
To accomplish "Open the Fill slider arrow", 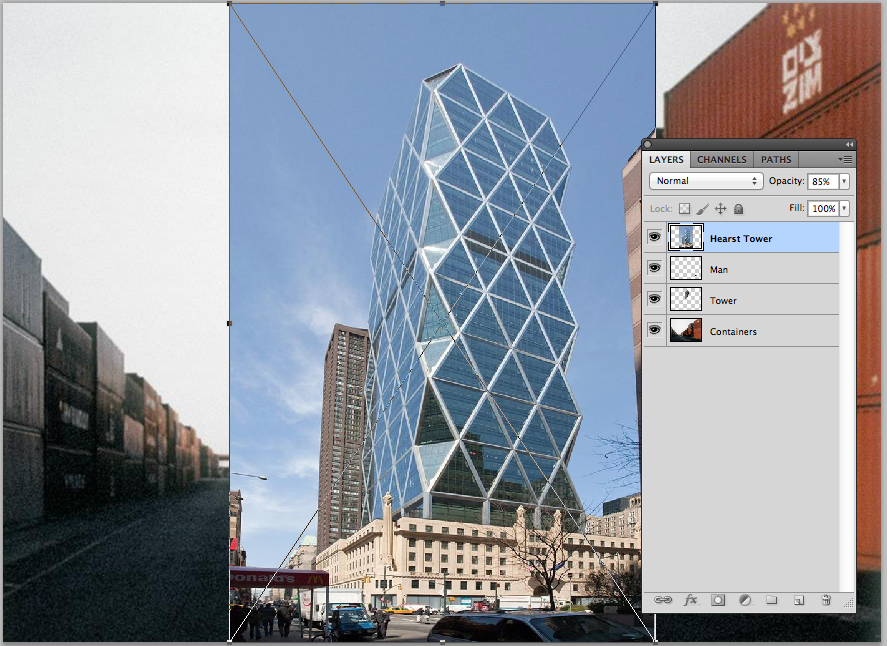I will (844, 208).
